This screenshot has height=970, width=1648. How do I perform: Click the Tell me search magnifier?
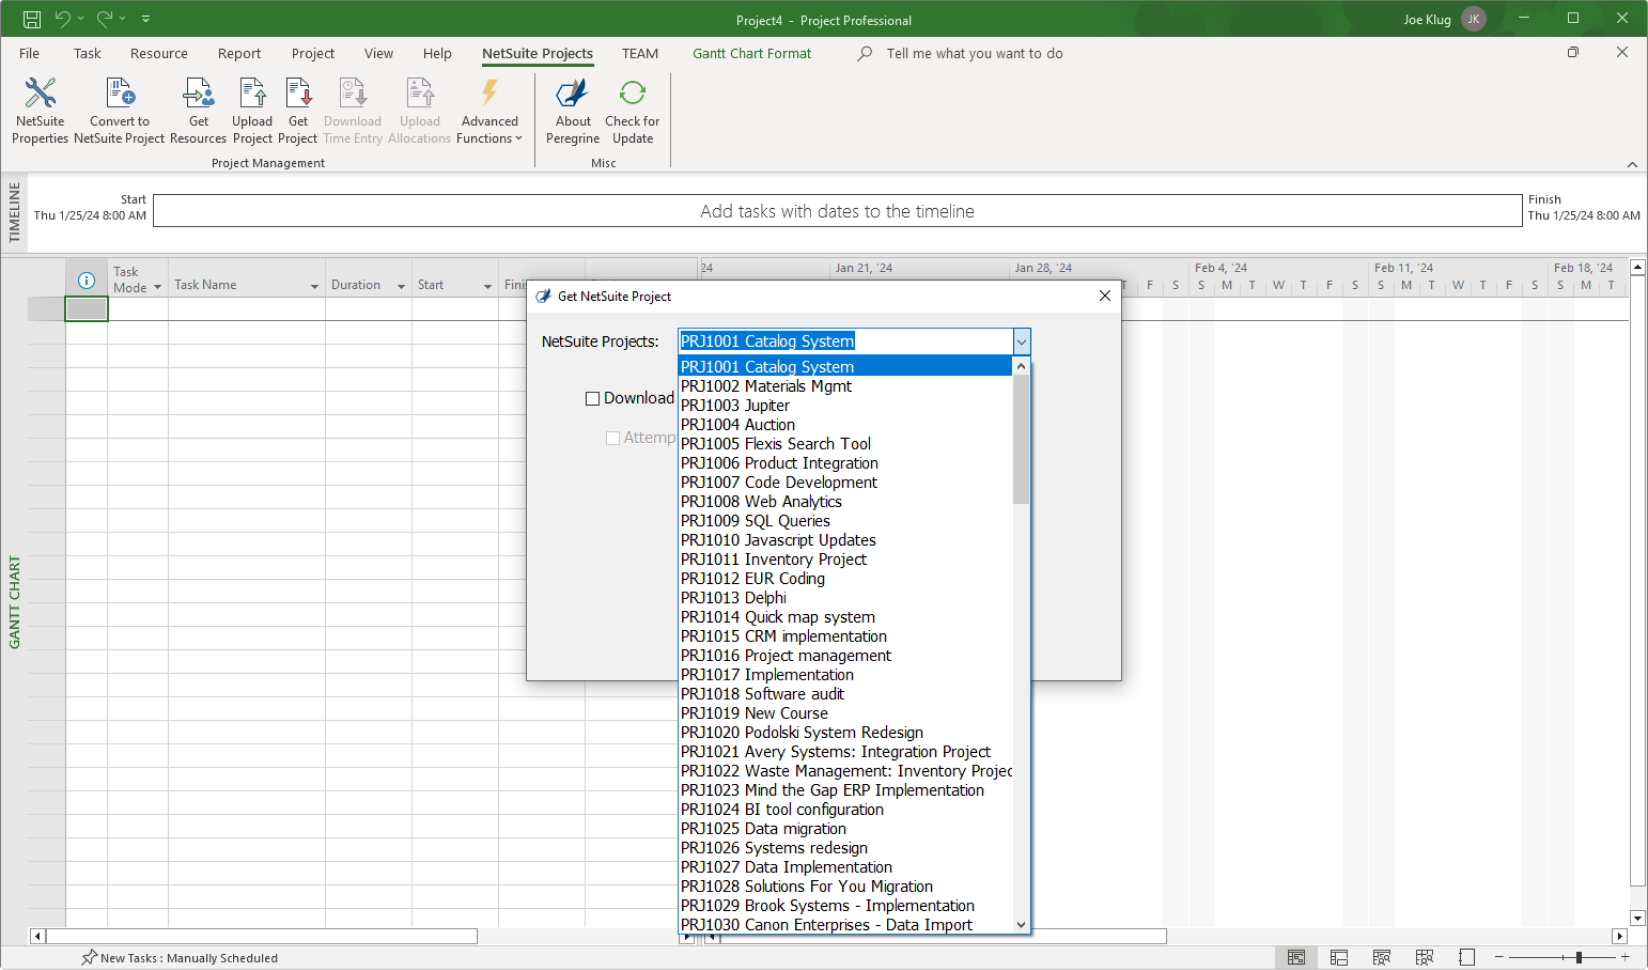(x=865, y=54)
